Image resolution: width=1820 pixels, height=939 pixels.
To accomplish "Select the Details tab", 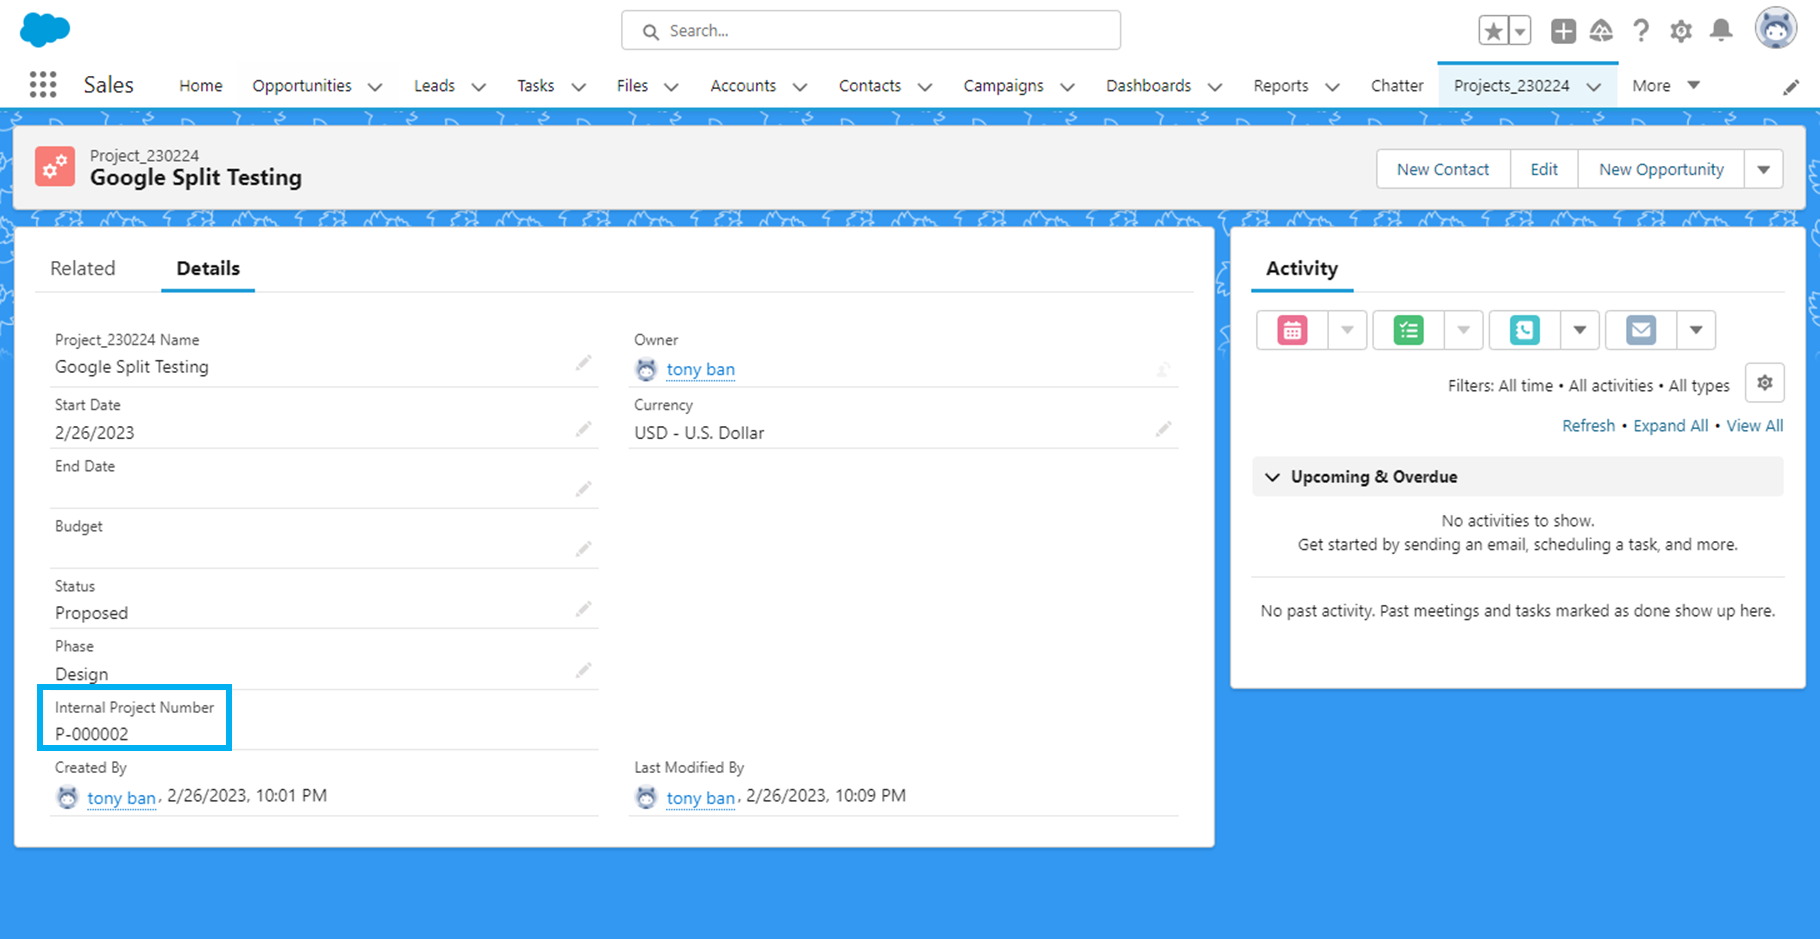I will (208, 268).
